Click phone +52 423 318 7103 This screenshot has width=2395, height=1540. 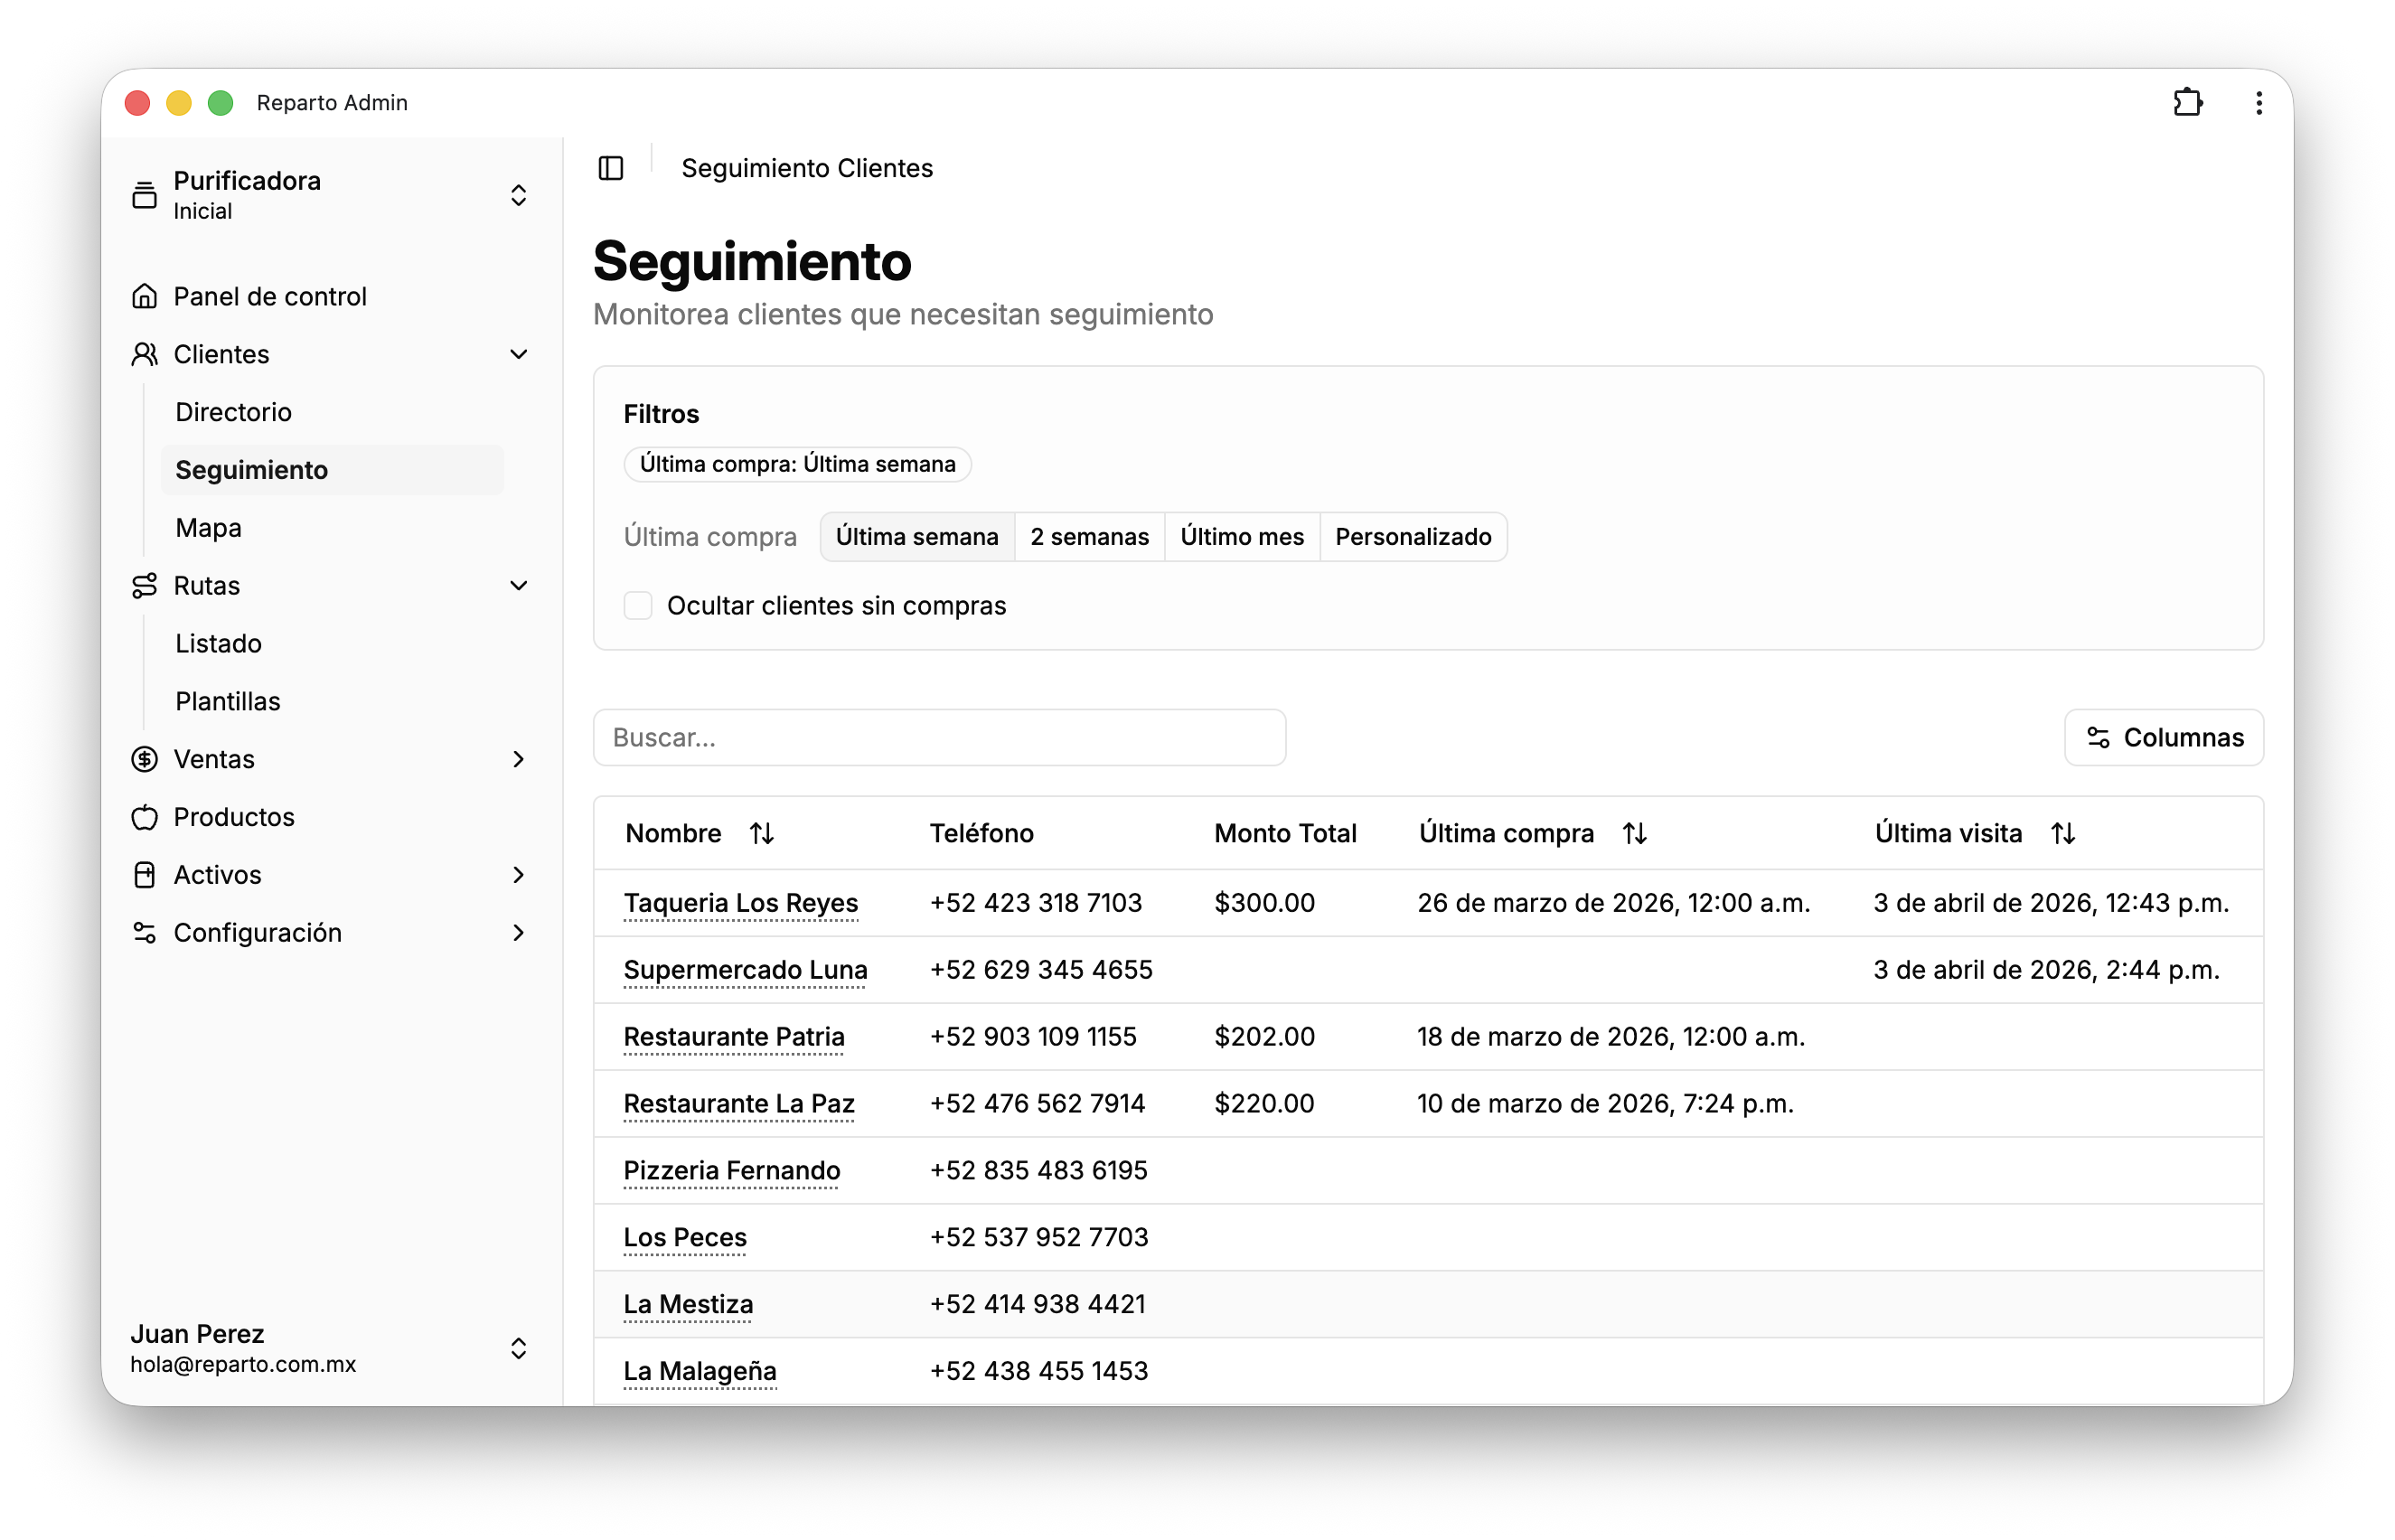pyautogui.click(x=1035, y=903)
